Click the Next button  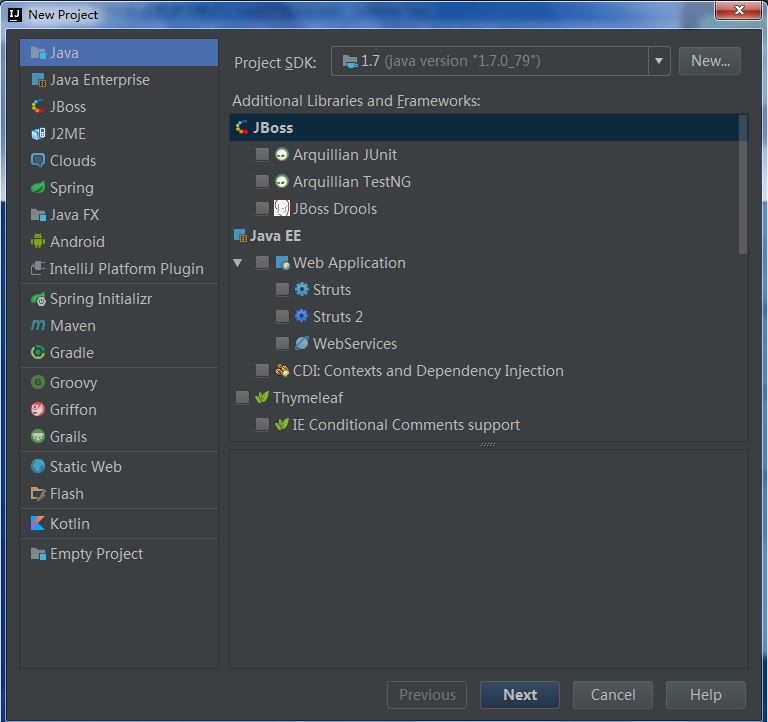click(x=520, y=695)
